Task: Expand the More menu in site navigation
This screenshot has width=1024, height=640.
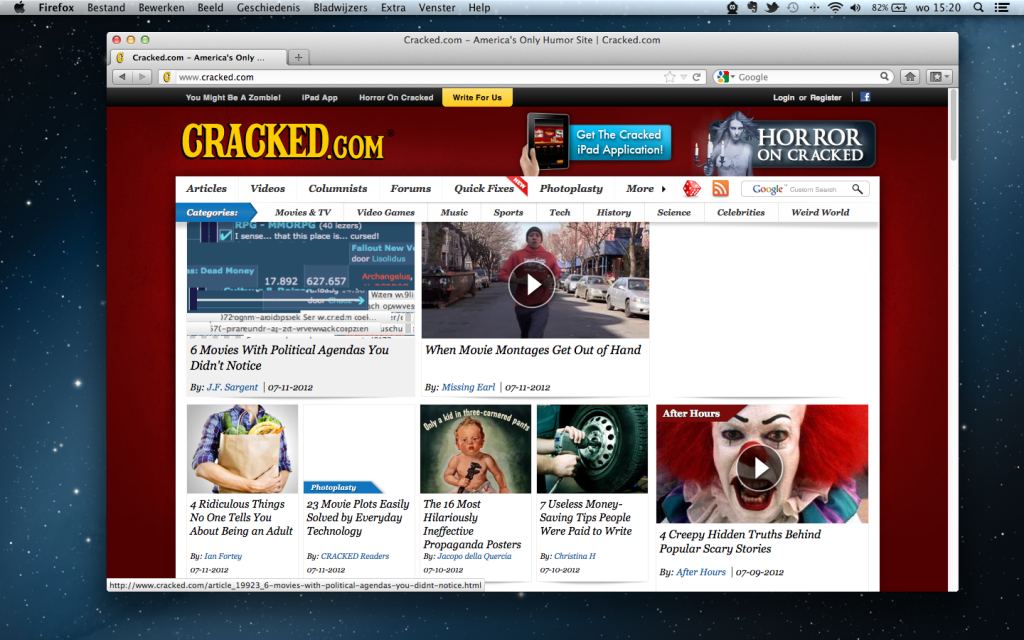Action: (x=646, y=189)
